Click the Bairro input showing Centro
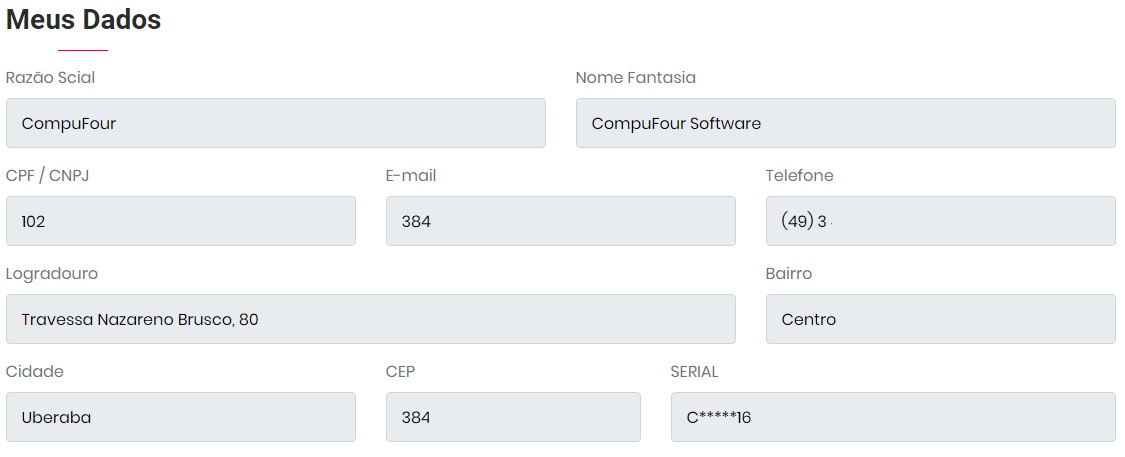Screen dimensions: 1125x457 (x=940, y=319)
